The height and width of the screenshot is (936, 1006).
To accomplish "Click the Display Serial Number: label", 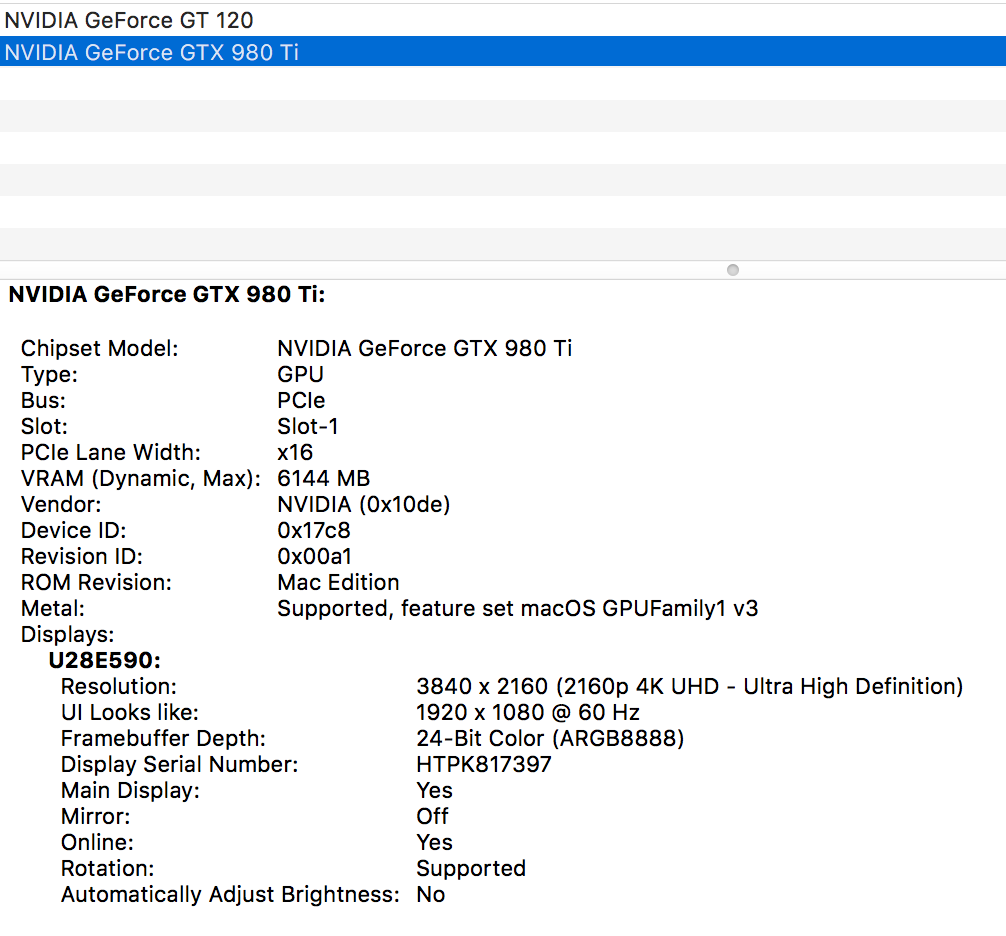I will click(x=180, y=764).
